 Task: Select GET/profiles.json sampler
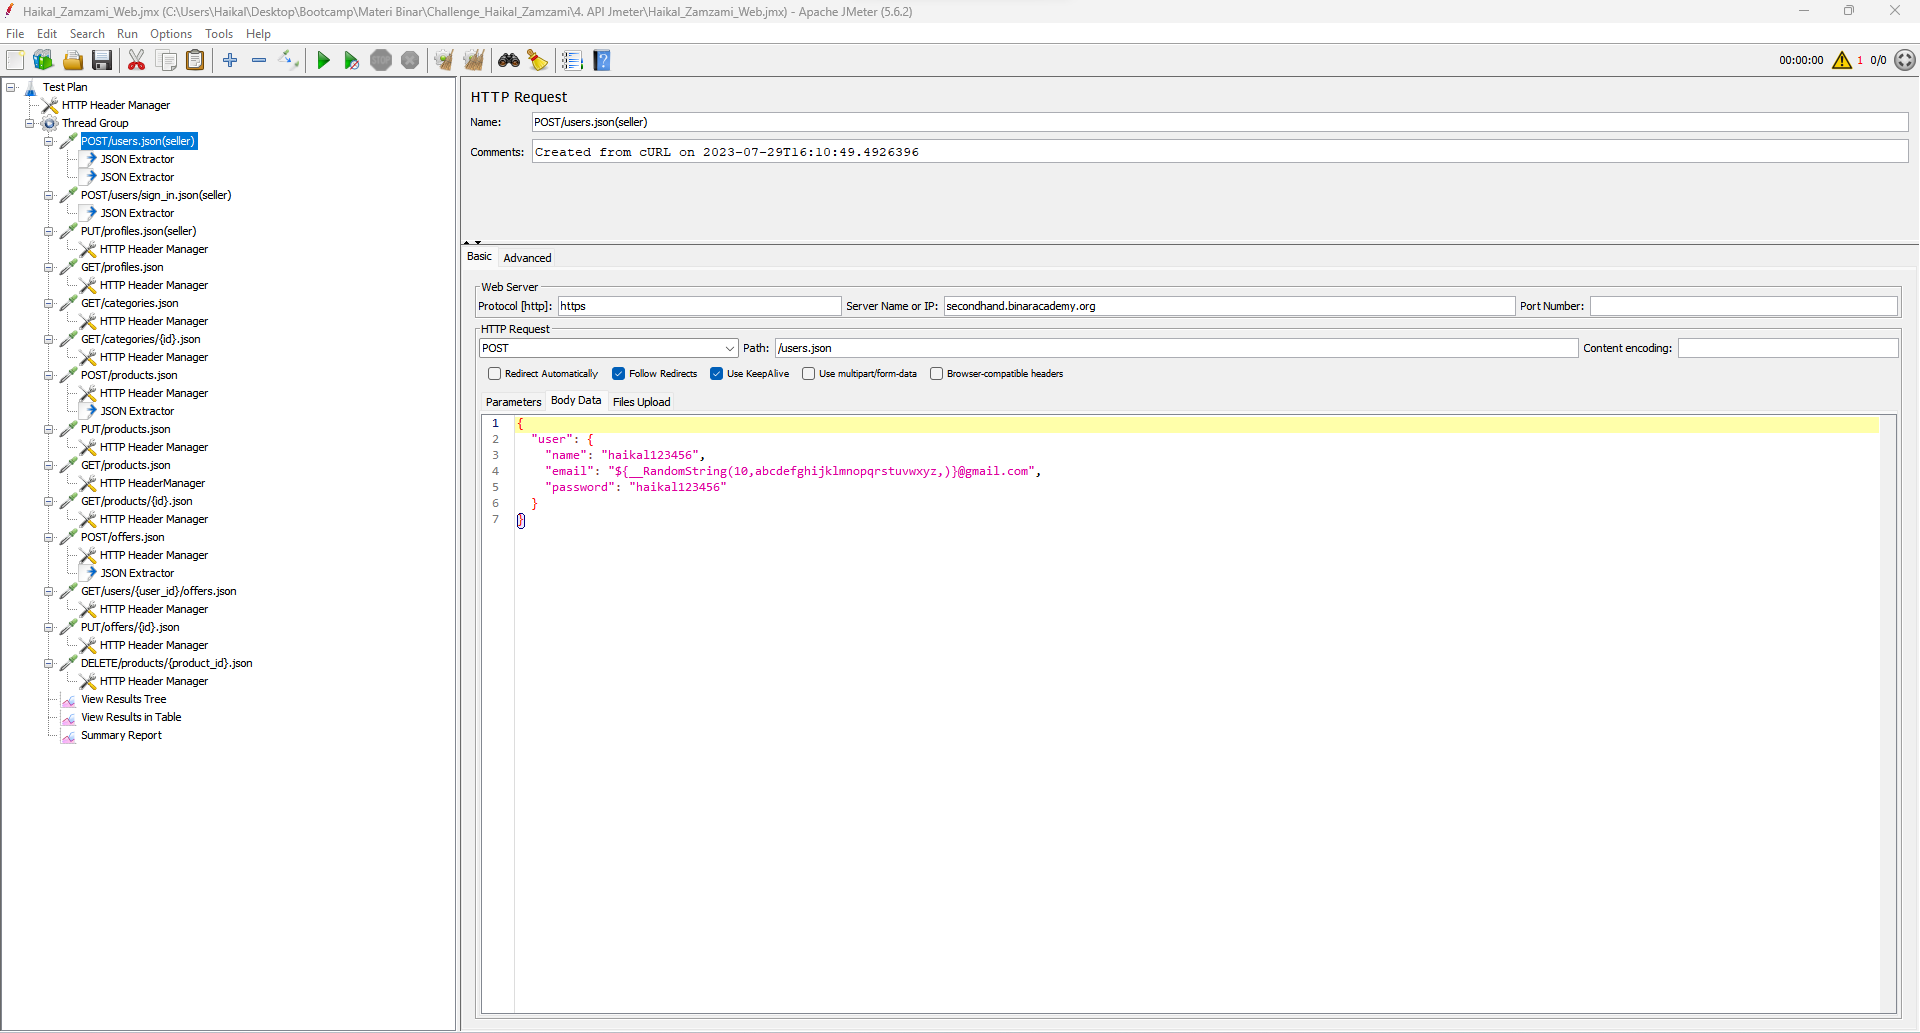click(122, 267)
